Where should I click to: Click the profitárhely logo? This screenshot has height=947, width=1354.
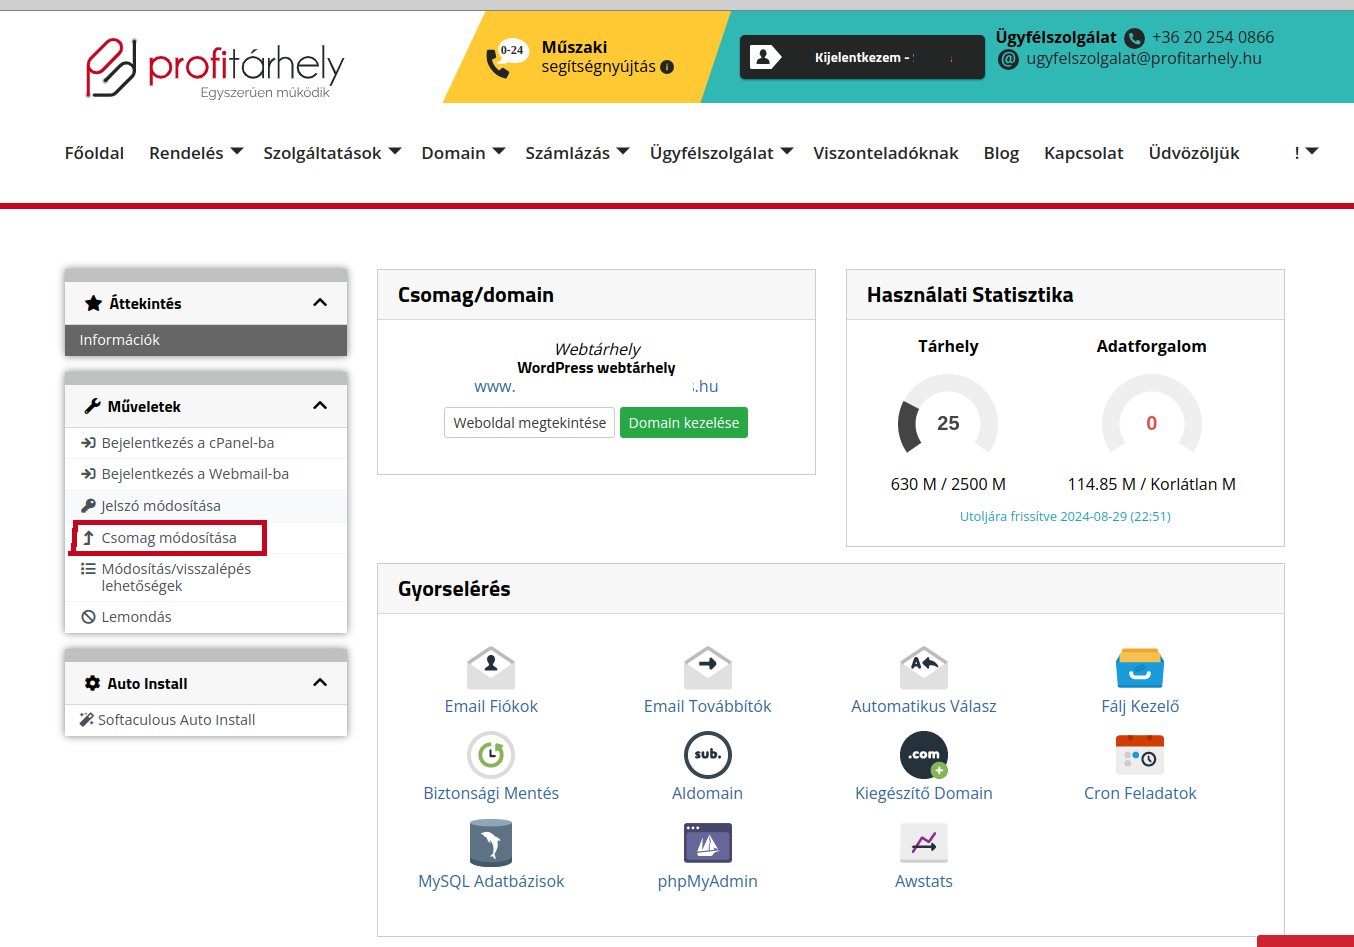click(x=214, y=68)
